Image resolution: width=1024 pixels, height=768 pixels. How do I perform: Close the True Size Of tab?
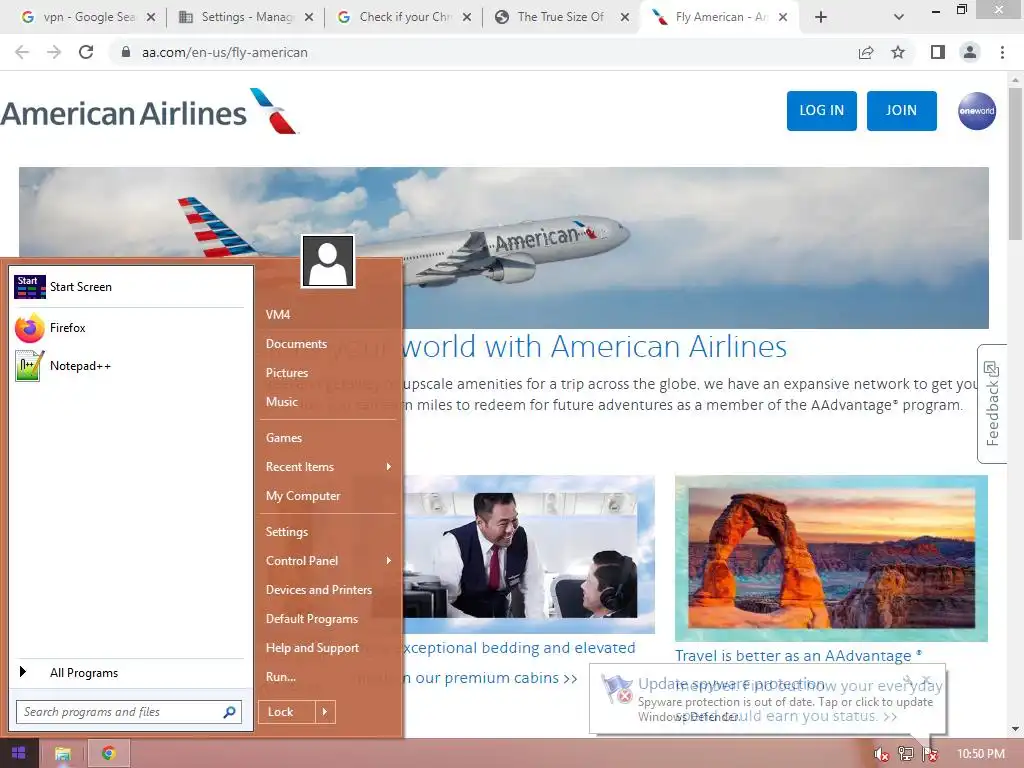pos(625,17)
